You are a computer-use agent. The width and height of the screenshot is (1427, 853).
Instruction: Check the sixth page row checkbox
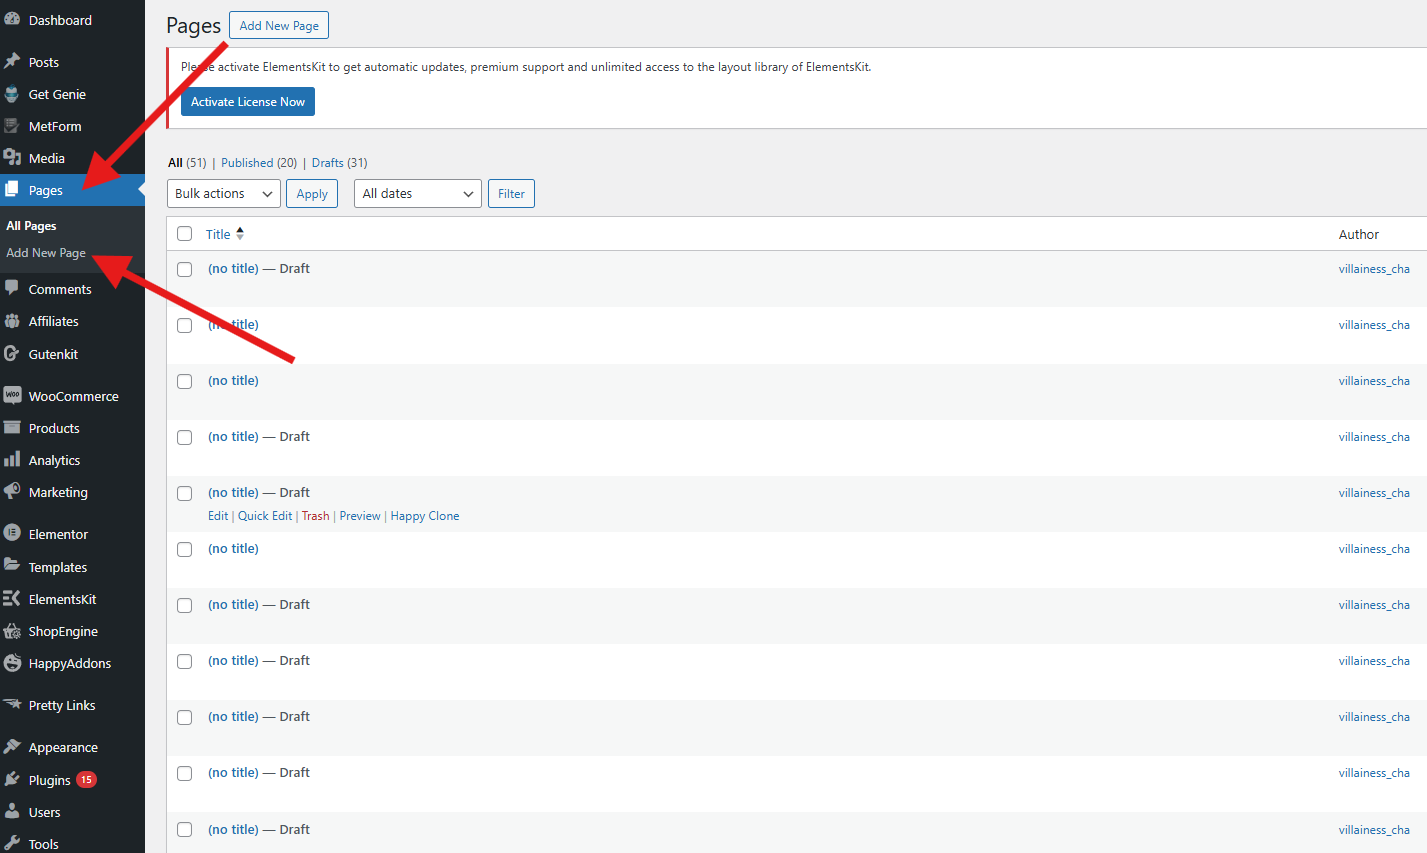pos(184,549)
